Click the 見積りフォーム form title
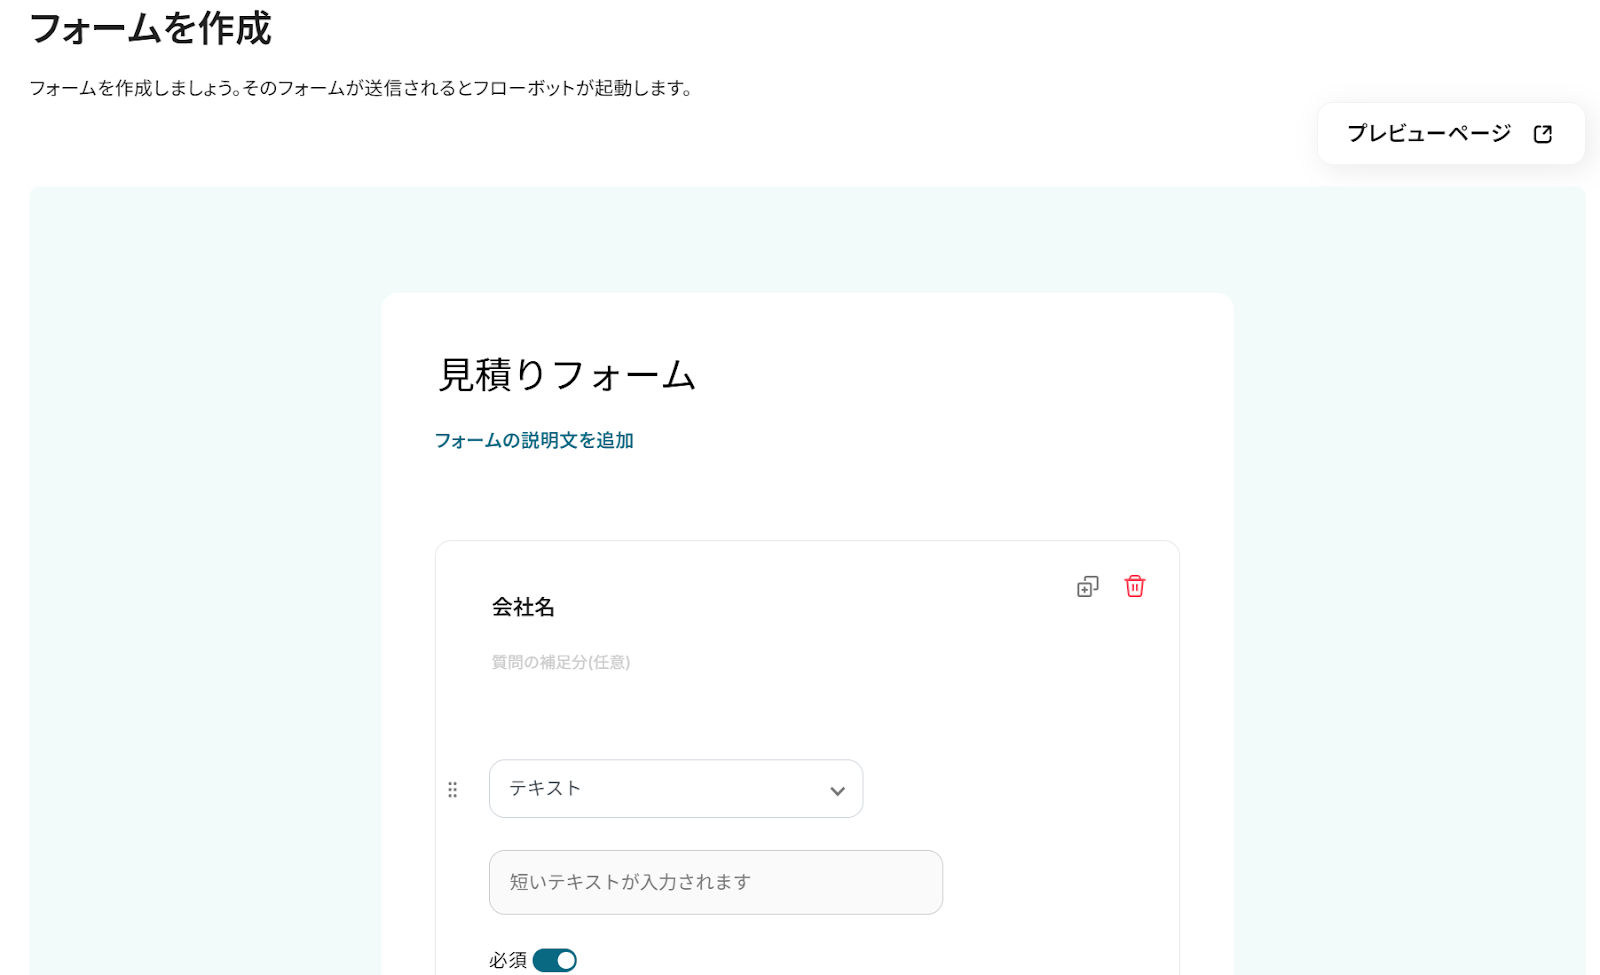The height and width of the screenshot is (975, 1600). click(567, 376)
